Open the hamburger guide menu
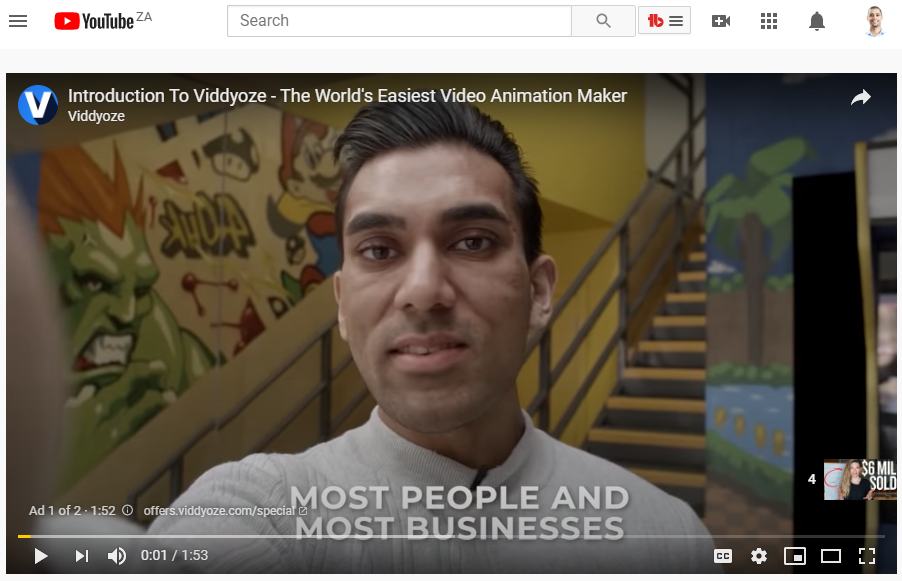 pos(18,21)
